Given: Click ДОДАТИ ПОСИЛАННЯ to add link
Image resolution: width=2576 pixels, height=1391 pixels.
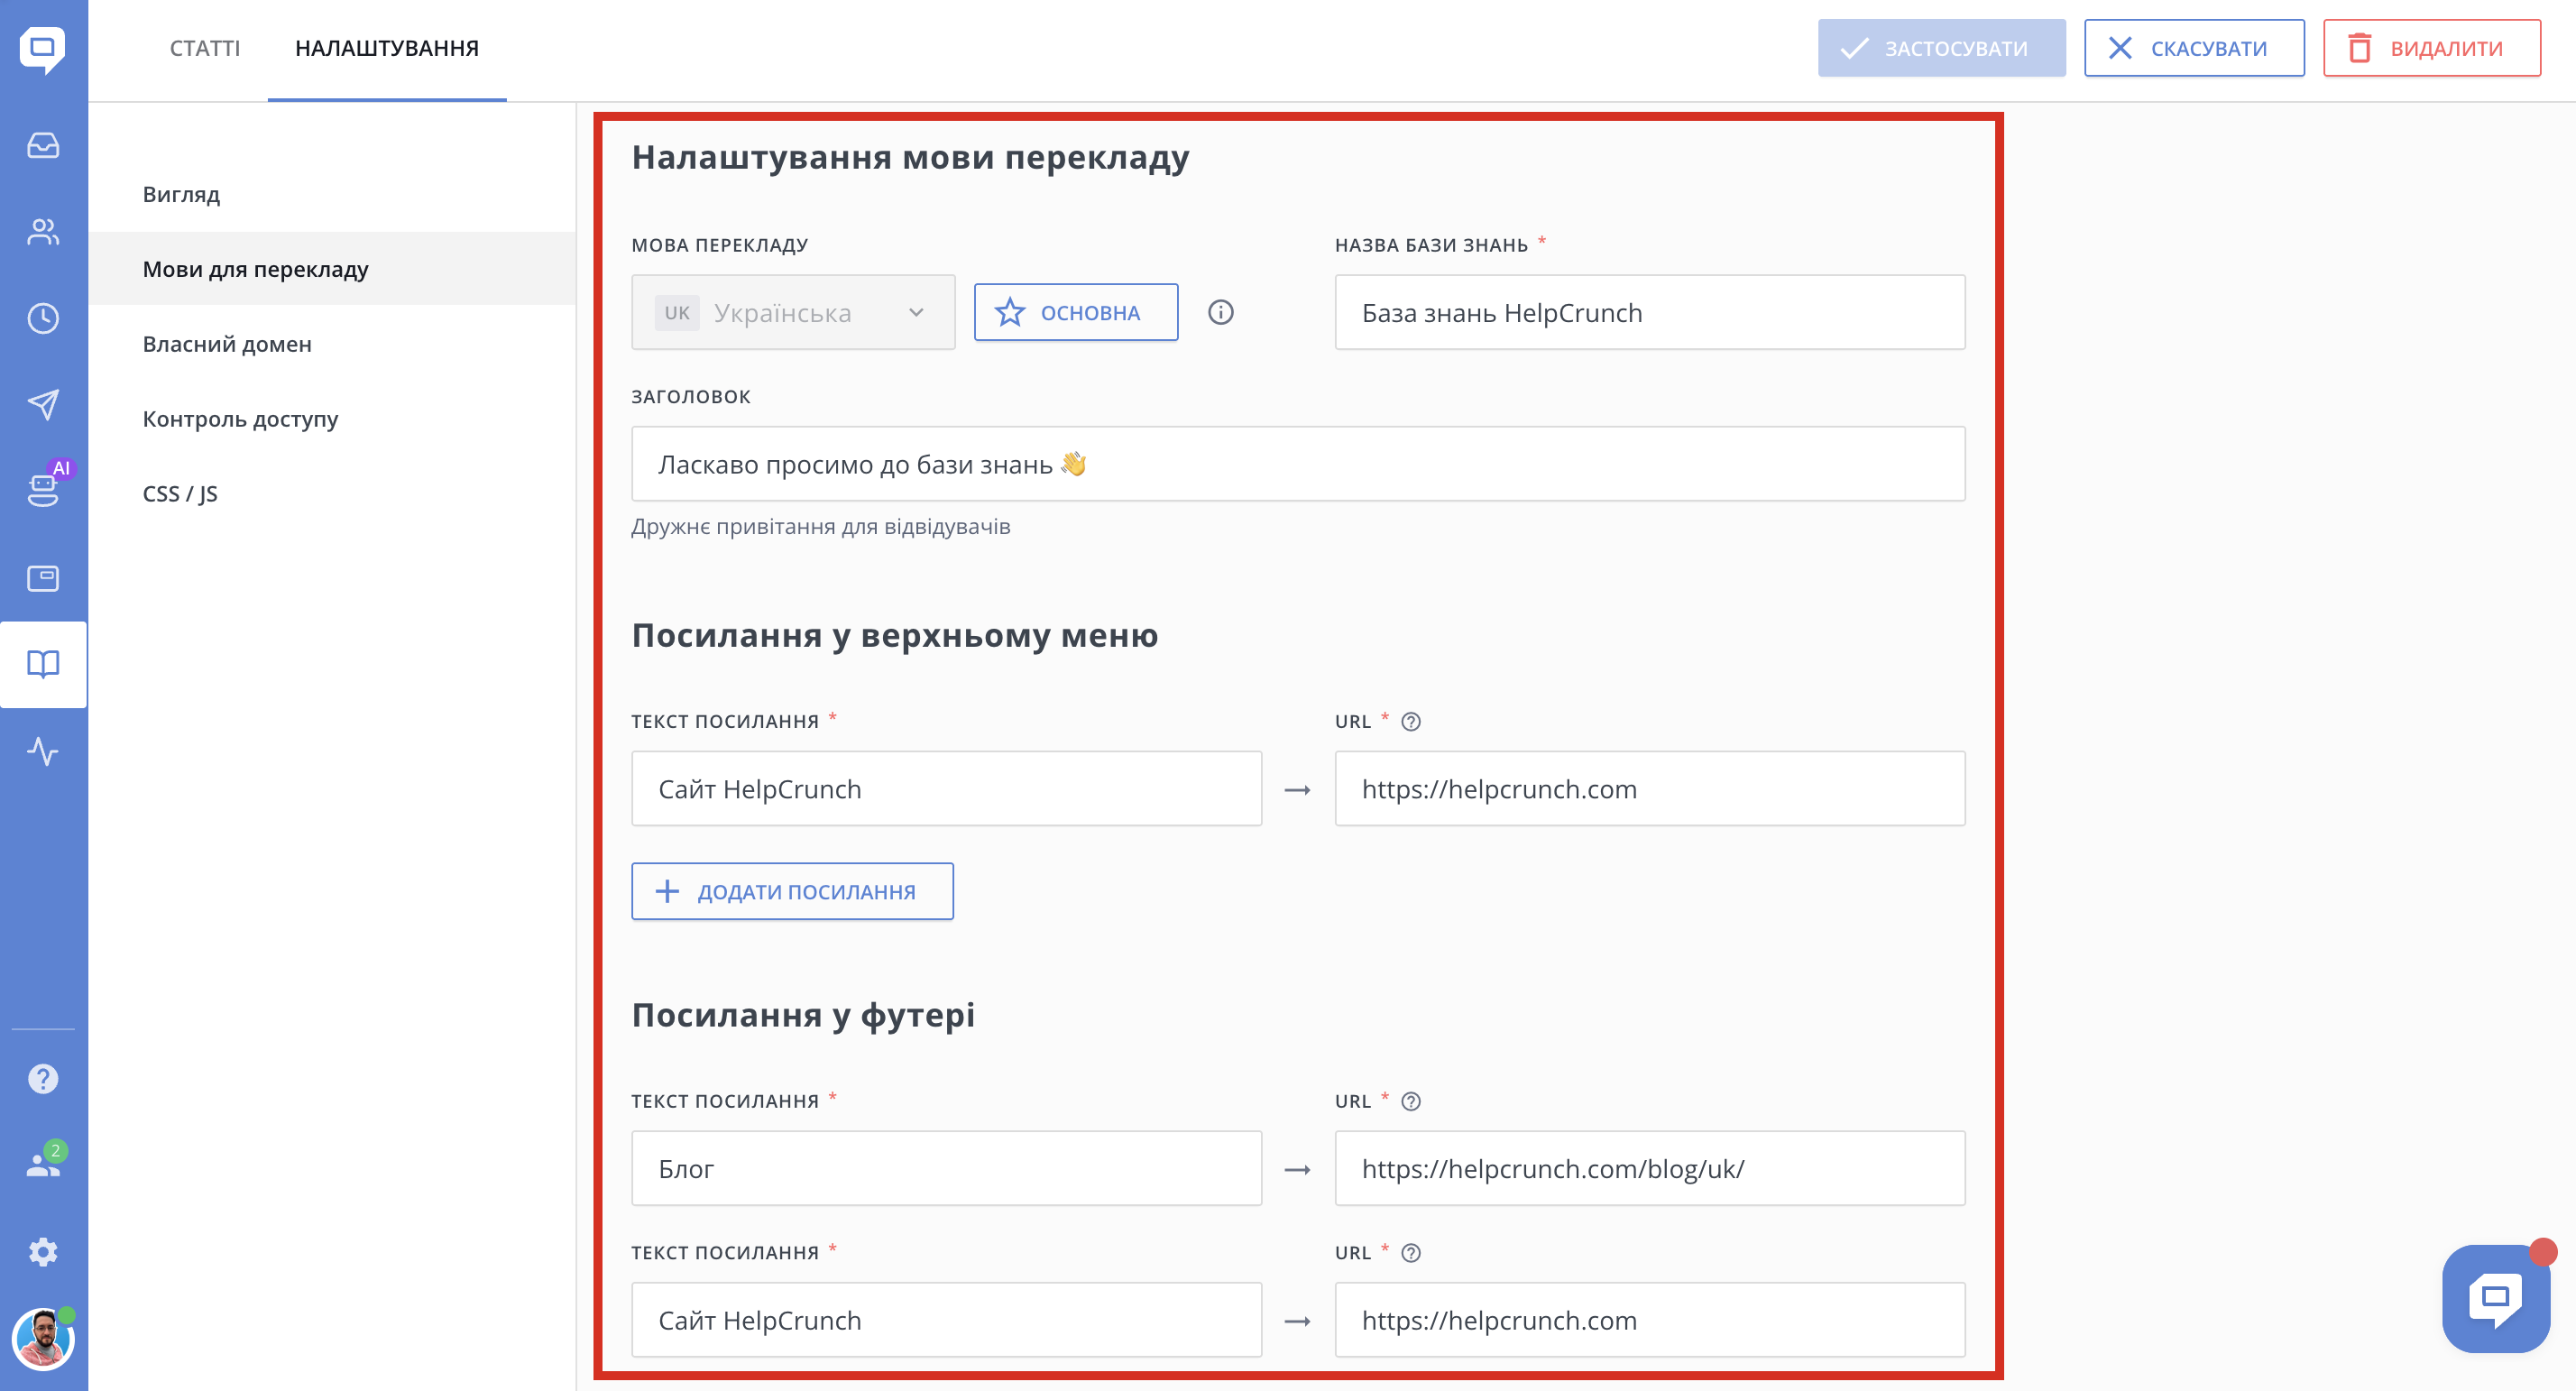Looking at the screenshot, I should coord(792,891).
